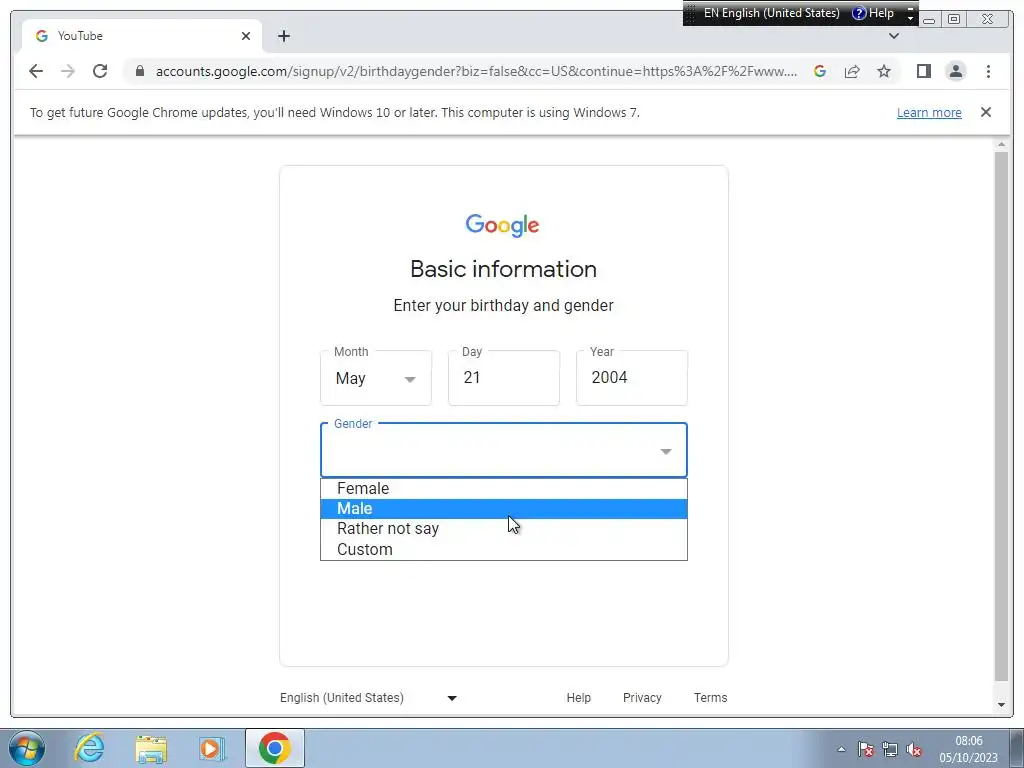Image resolution: width=1024 pixels, height=768 pixels.
Task: Click the Day input field
Action: click(x=504, y=378)
